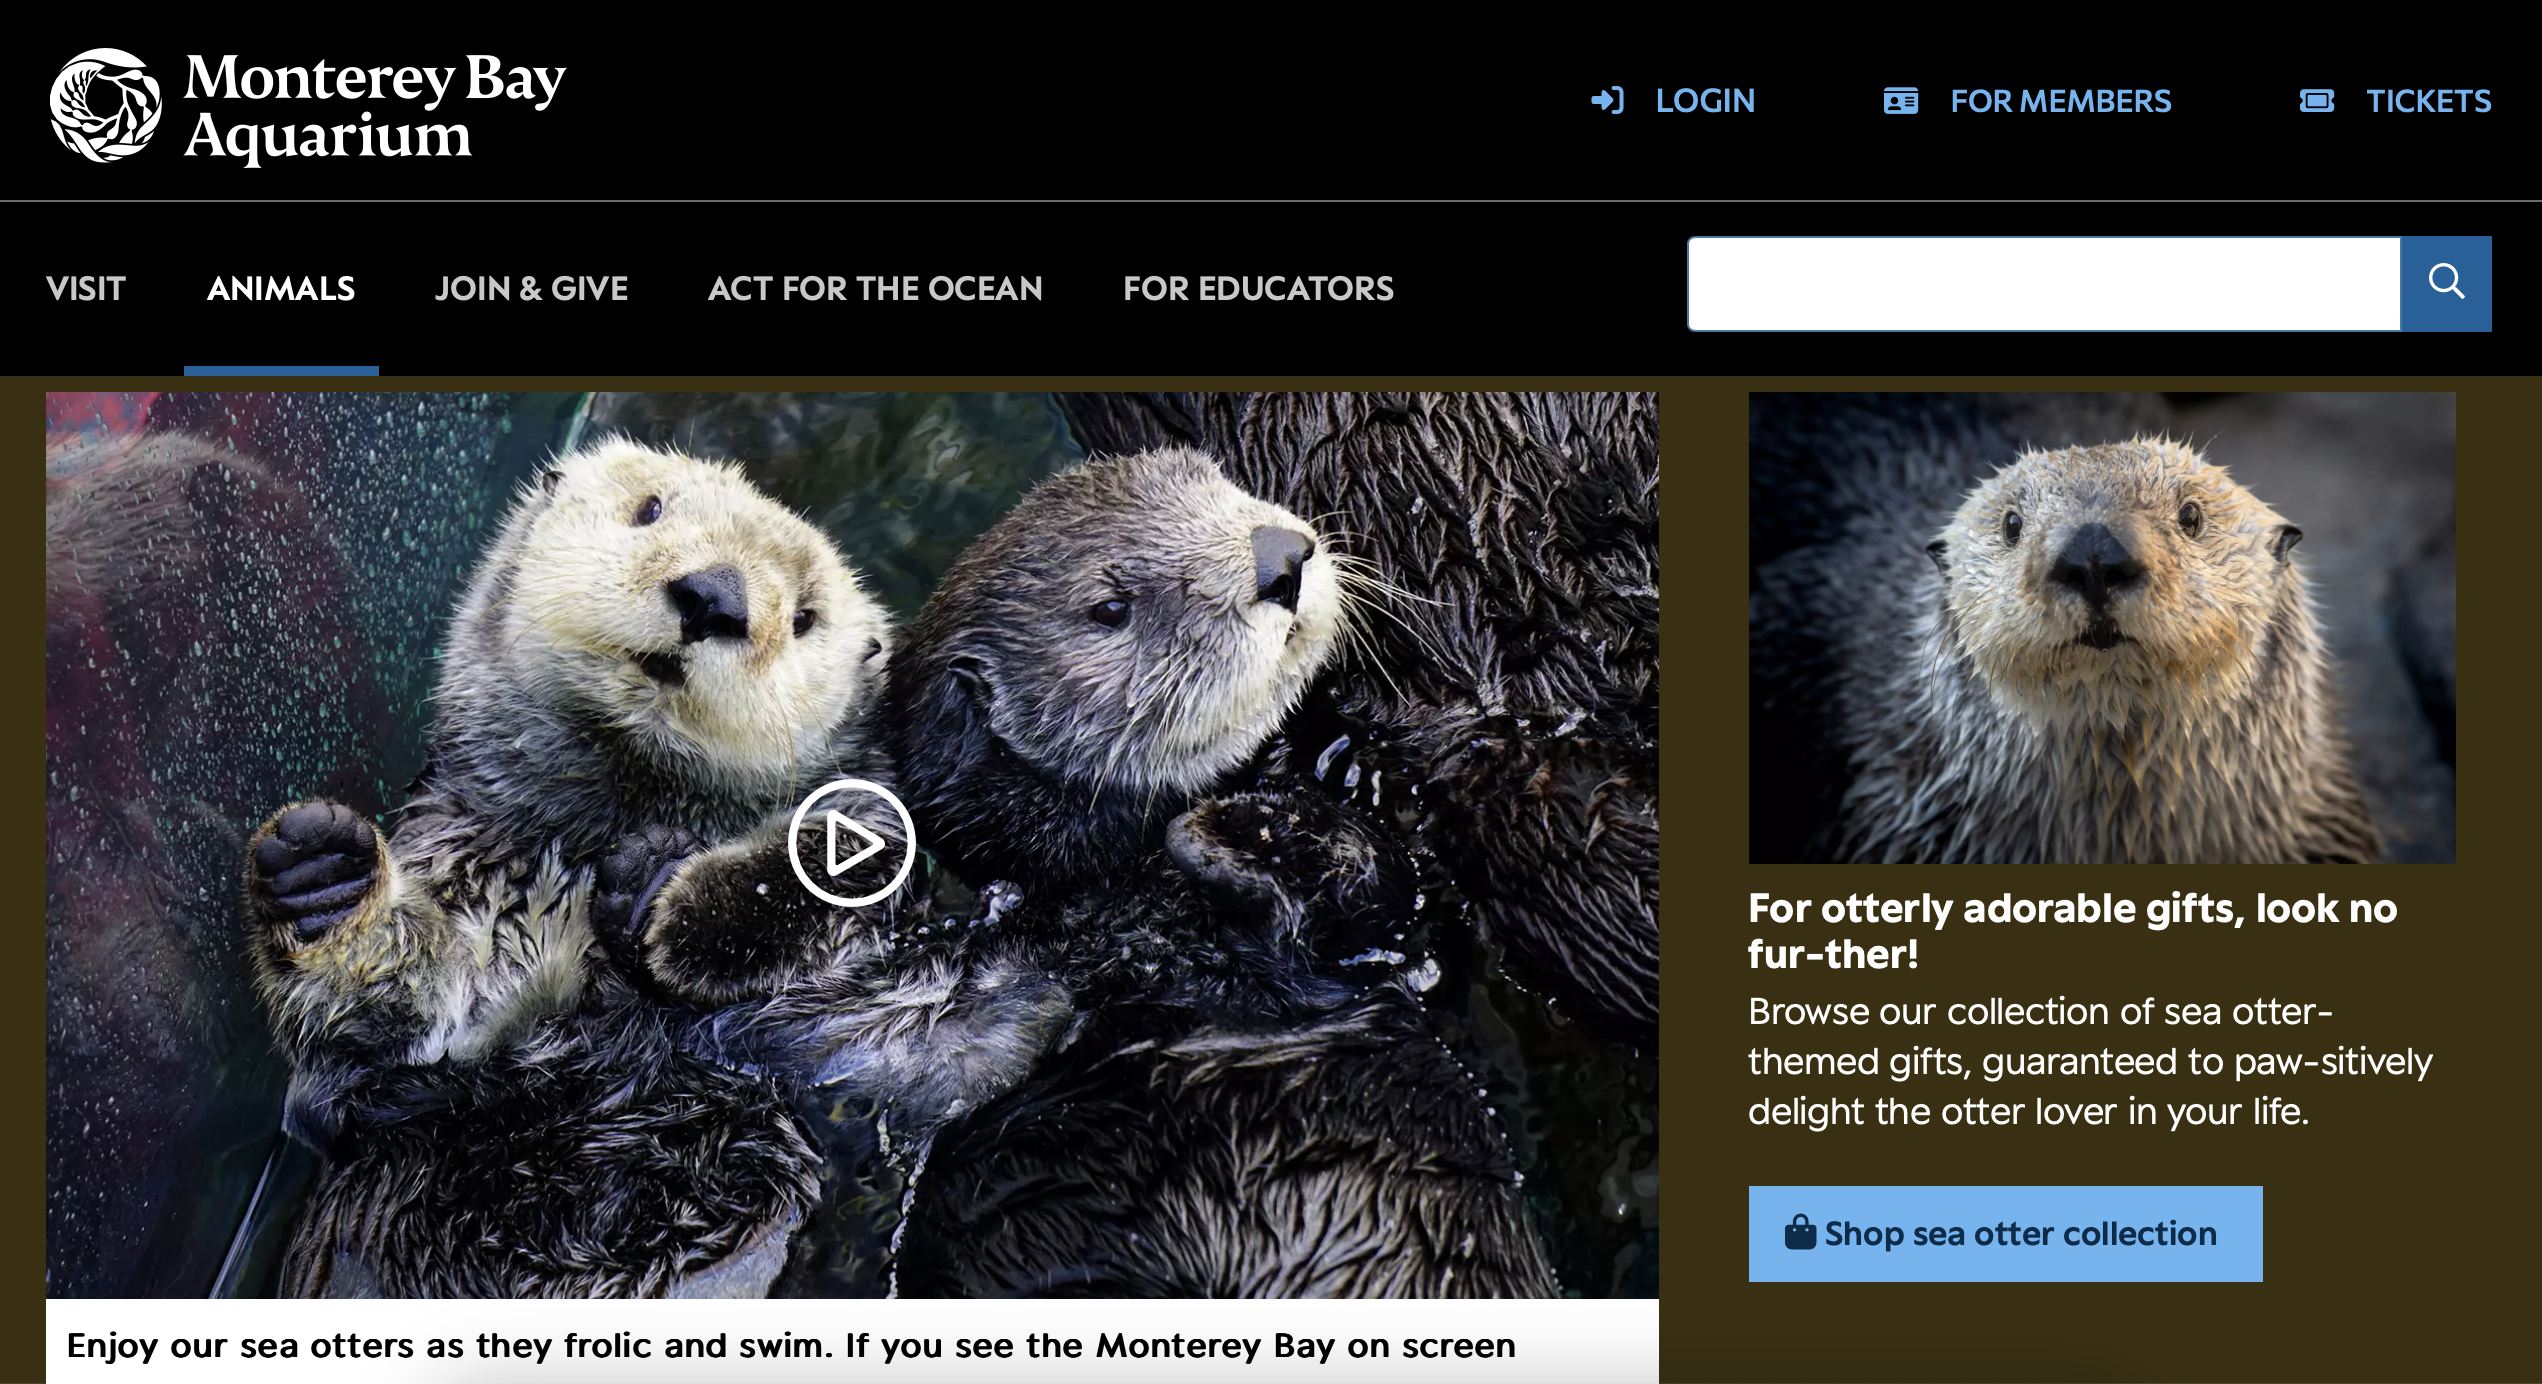Open the JOIN & GIVE menu
Viewport: 2542px width, 1384px height.
531,289
